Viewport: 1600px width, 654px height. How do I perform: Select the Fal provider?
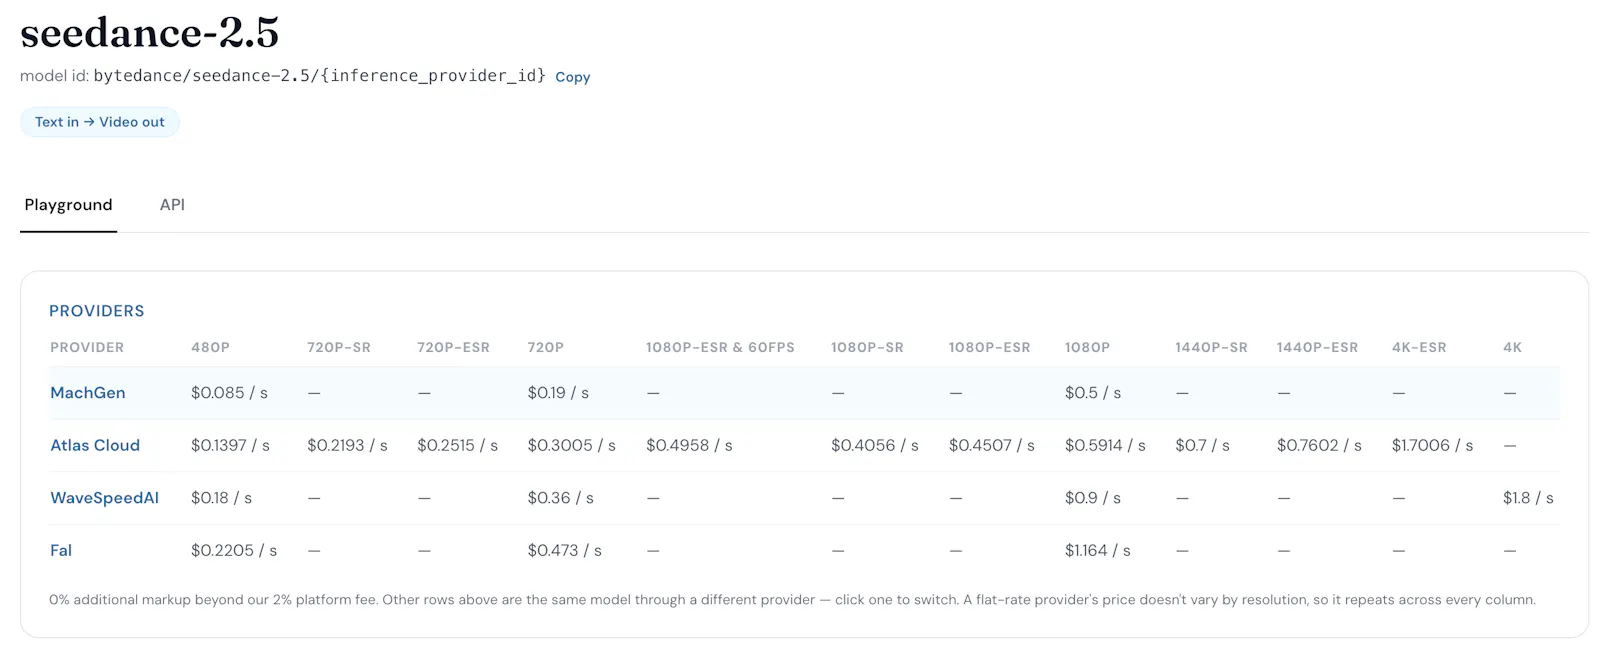click(x=61, y=551)
